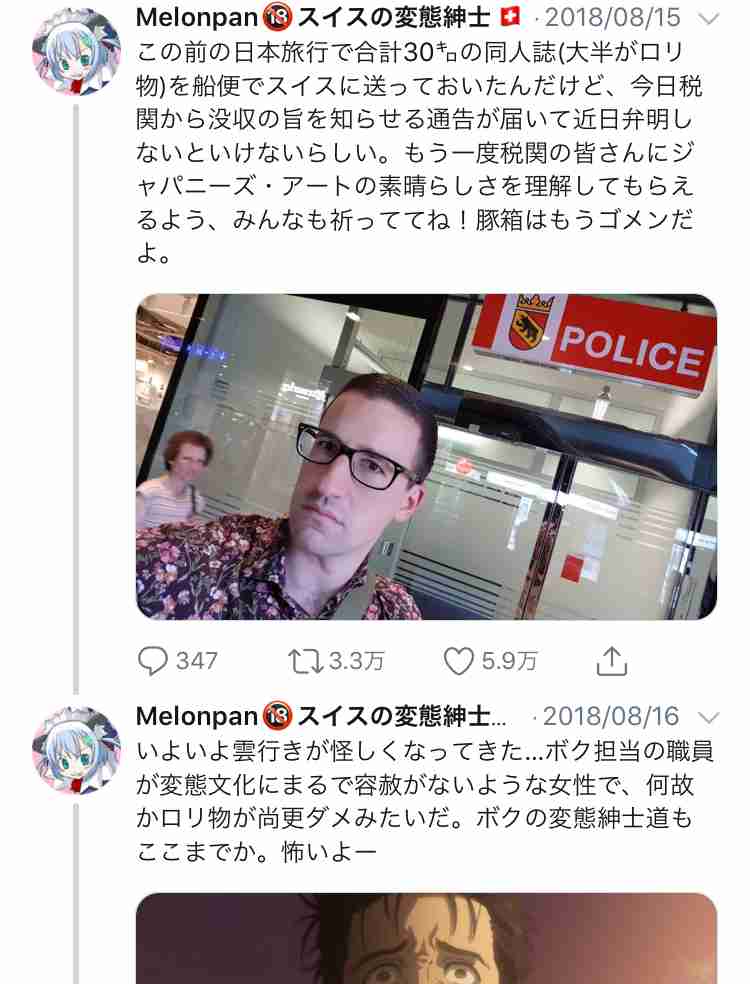The height and width of the screenshot is (984, 750).
Task: Click the 5.9万 like count
Action: click(x=509, y=661)
